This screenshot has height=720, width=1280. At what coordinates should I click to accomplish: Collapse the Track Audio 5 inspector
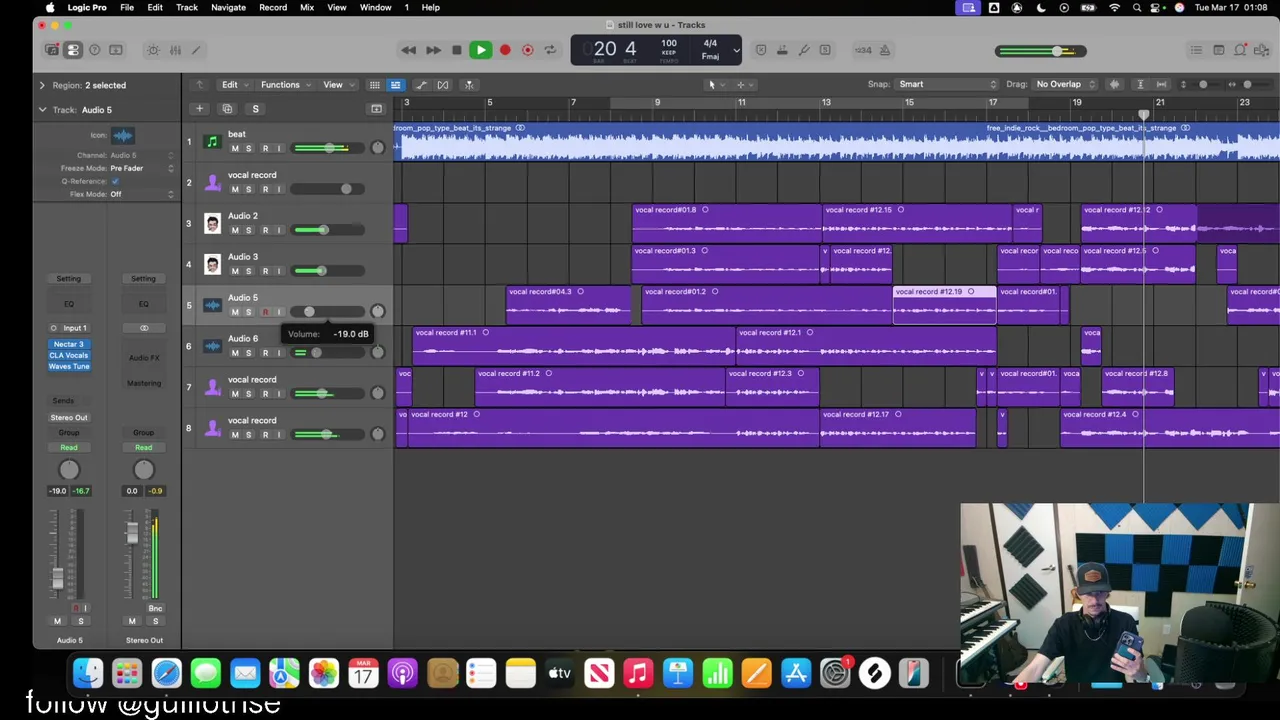(x=42, y=110)
